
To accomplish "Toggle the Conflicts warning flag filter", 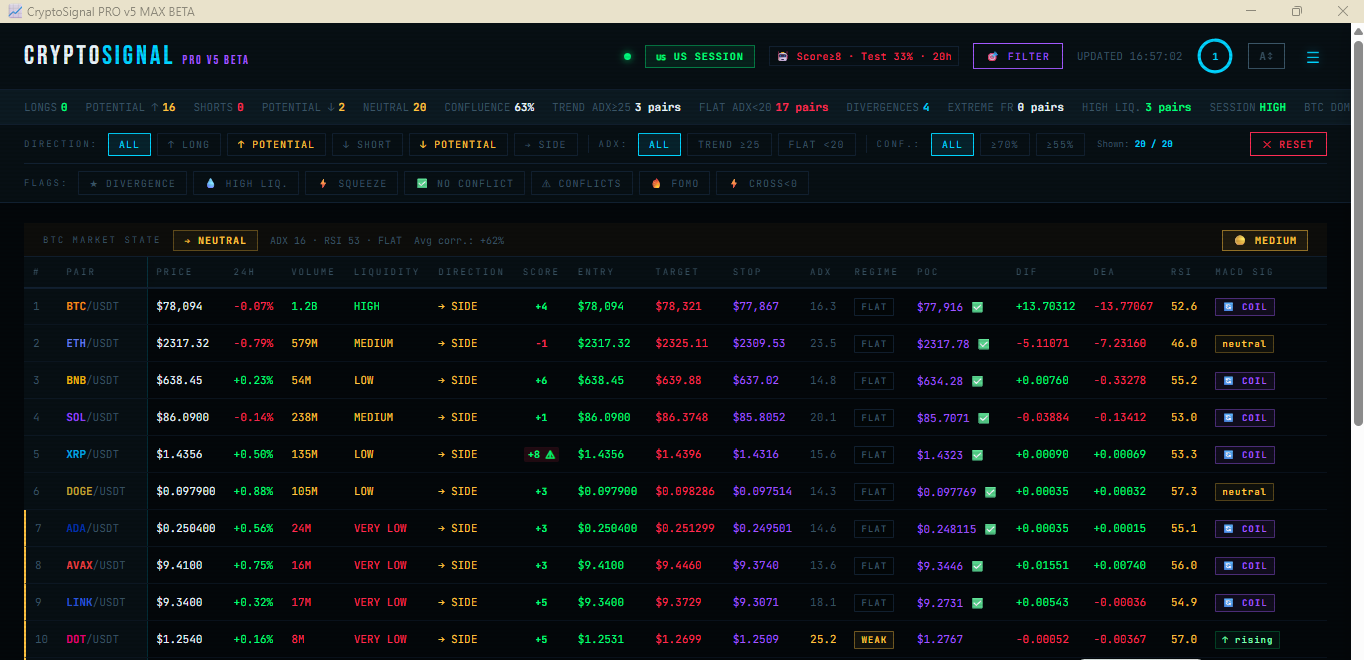I will tap(581, 183).
